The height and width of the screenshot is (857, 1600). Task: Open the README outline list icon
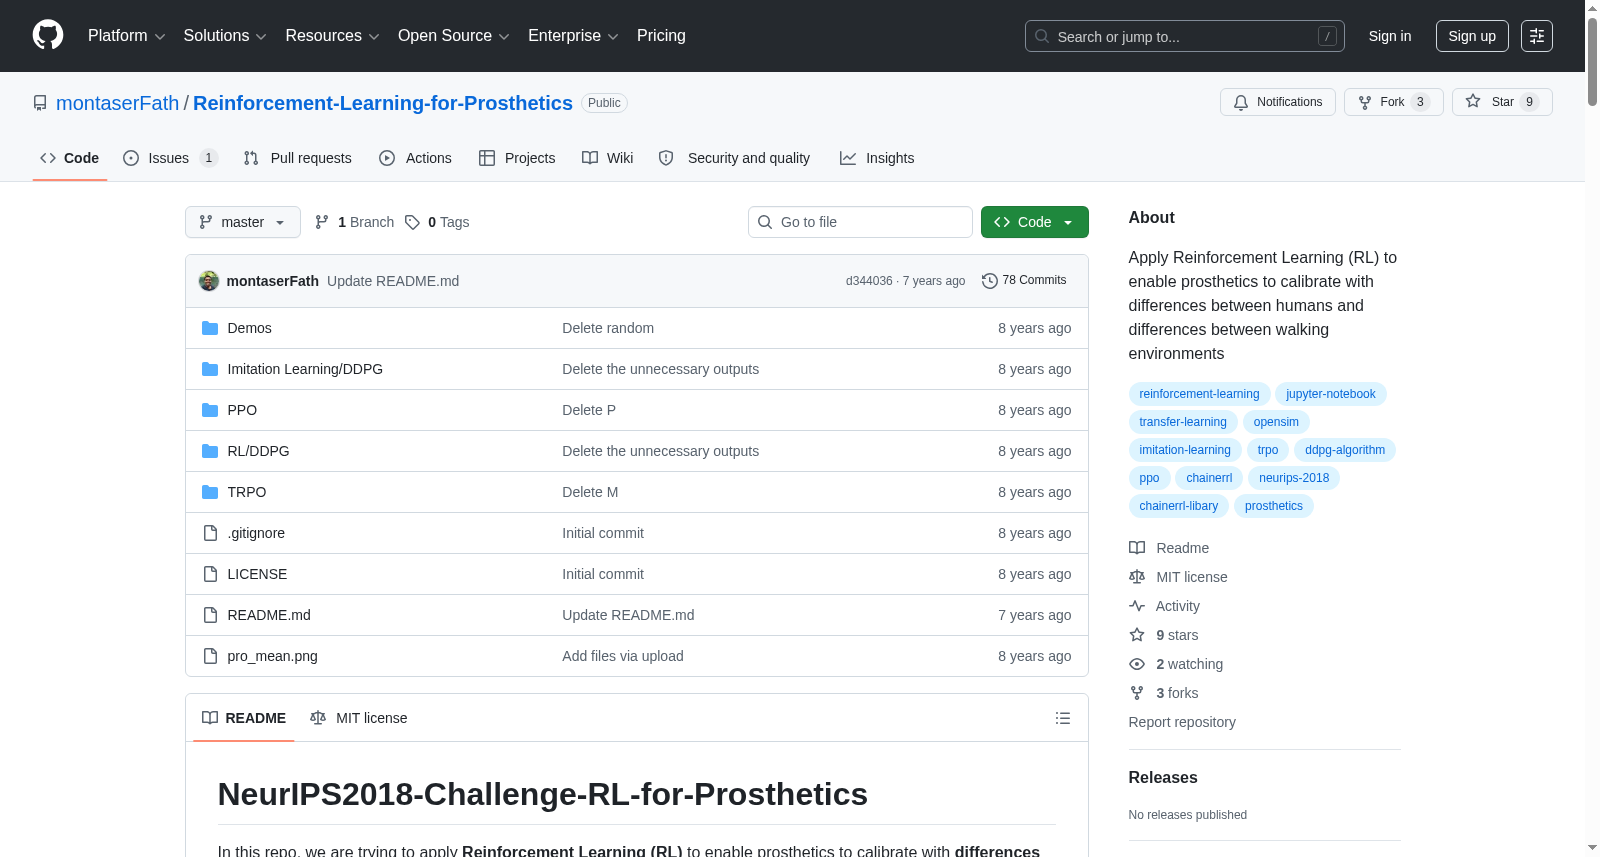click(x=1063, y=718)
